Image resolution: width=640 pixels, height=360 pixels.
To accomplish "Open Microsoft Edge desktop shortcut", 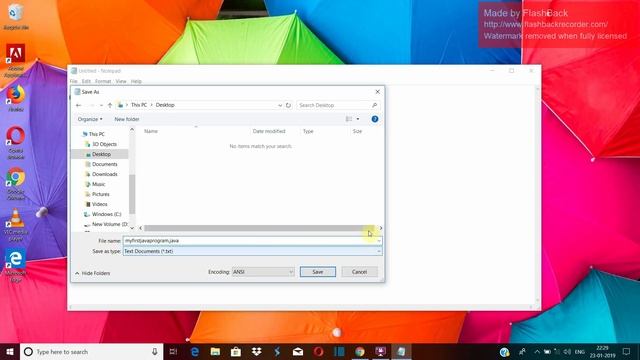I will [16, 266].
